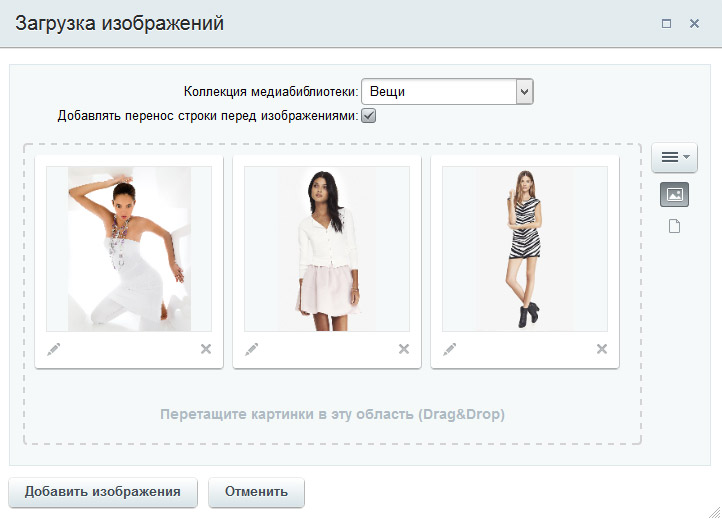The image size is (722, 519).
Task: Remove the third image with the X icon
Action: coord(602,349)
